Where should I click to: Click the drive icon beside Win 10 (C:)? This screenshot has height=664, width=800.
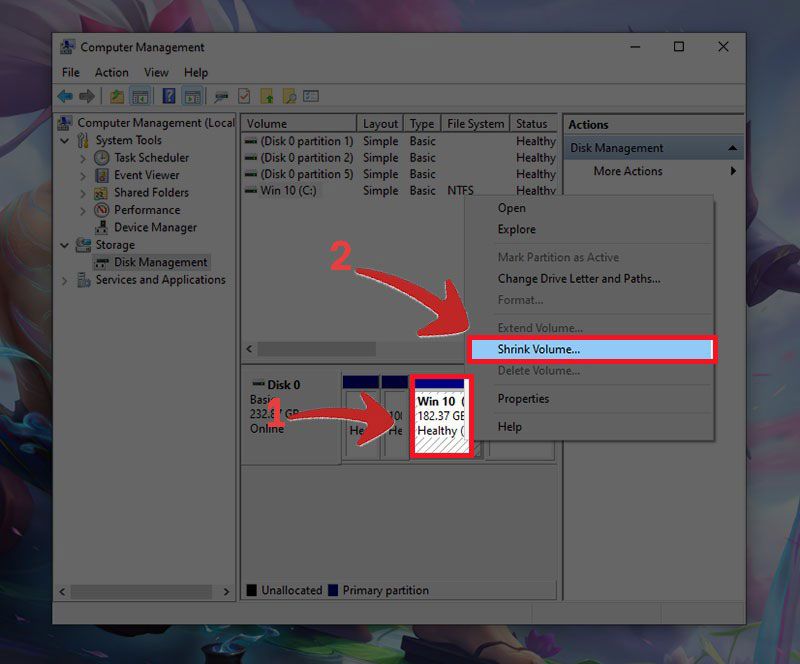pyautogui.click(x=251, y=190)
